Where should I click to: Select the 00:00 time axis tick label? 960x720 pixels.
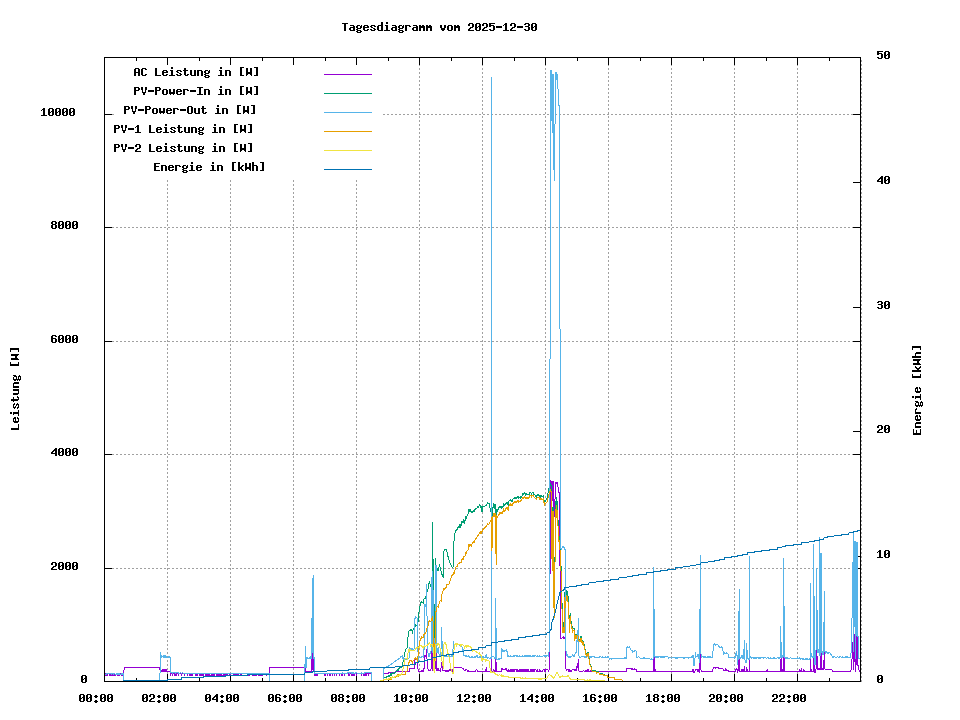(x=96, y=698)
